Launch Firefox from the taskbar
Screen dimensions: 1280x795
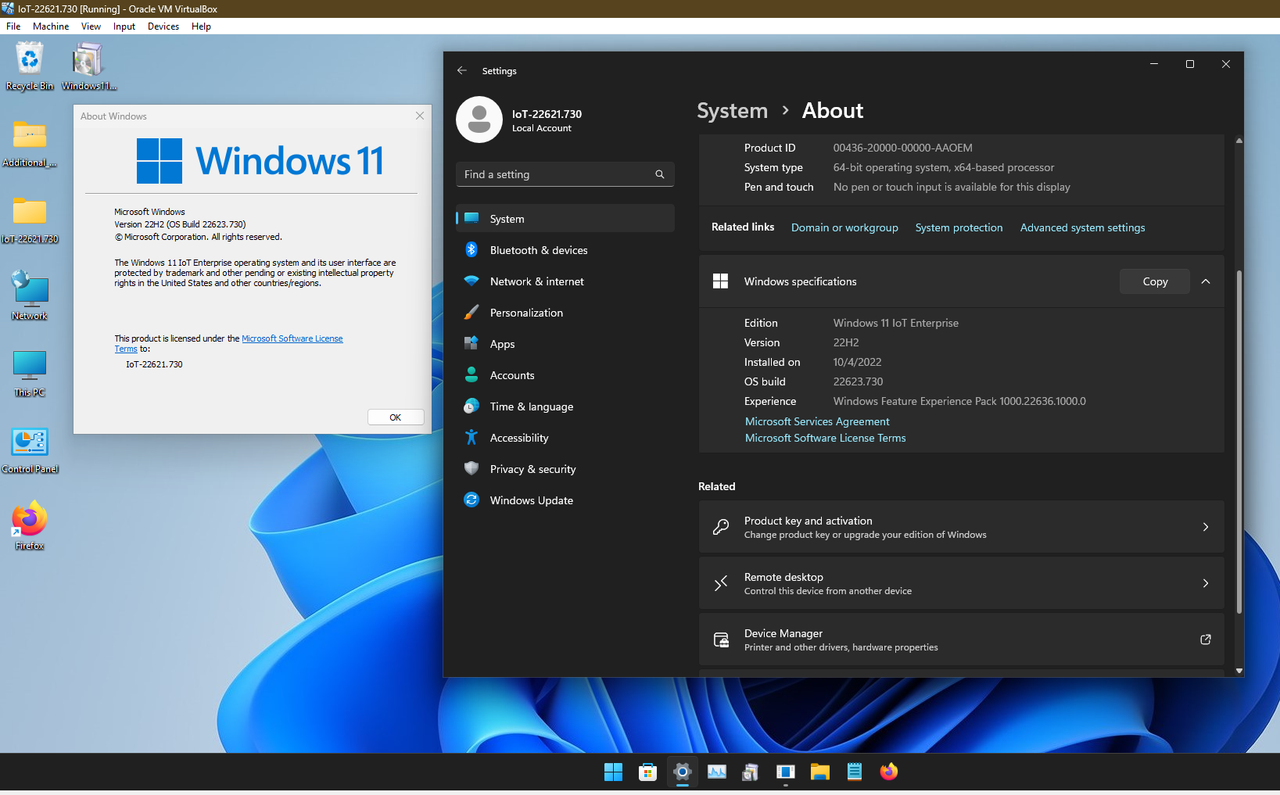pos(889,771)
